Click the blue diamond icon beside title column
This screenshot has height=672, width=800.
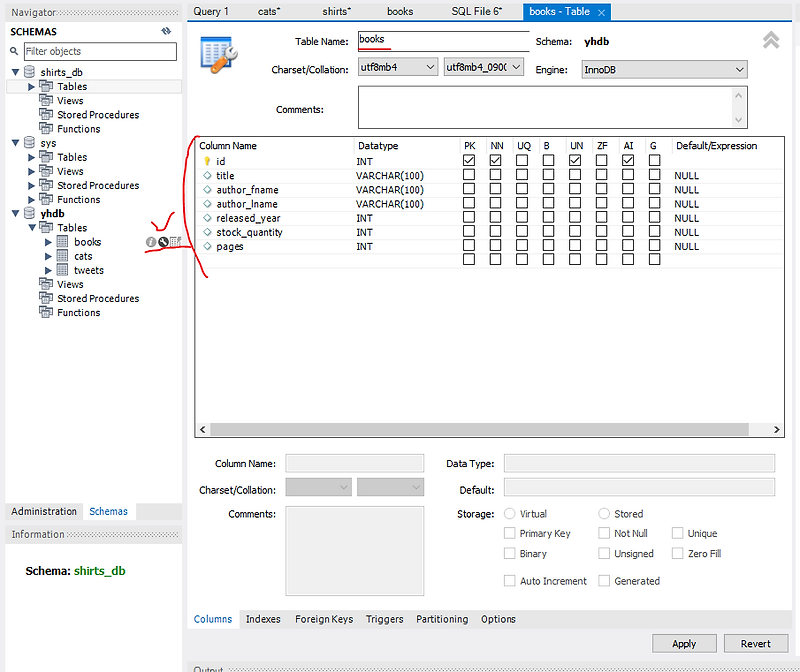pyautogui.click(x=207, y=175)
